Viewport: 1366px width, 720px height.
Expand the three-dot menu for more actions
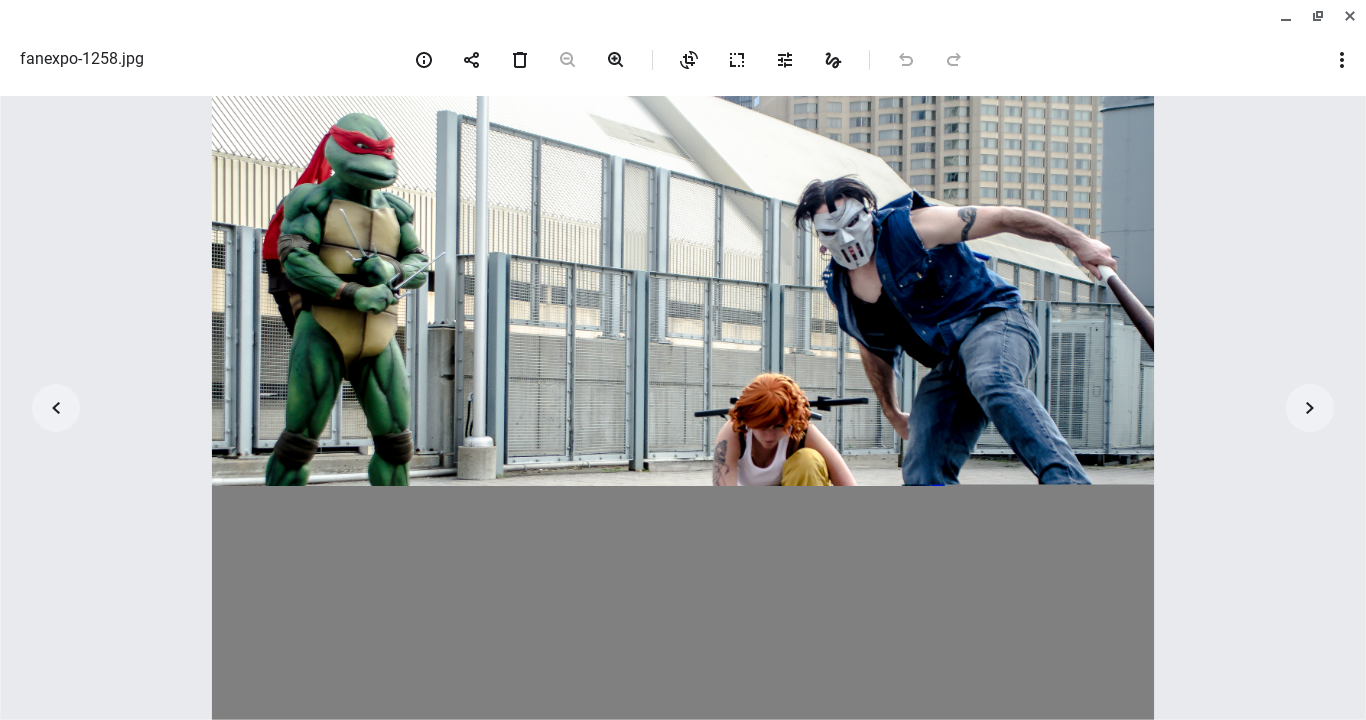[x=1342, y=60]
